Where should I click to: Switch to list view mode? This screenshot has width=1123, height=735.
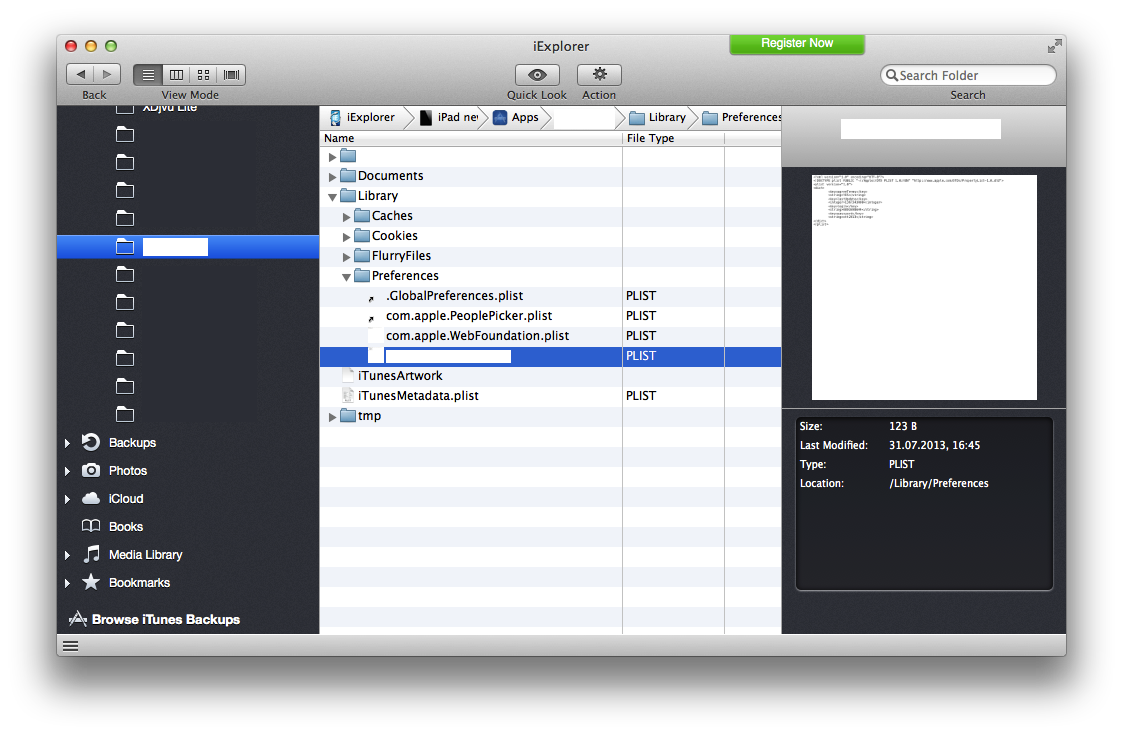click(x=148, y=75)
